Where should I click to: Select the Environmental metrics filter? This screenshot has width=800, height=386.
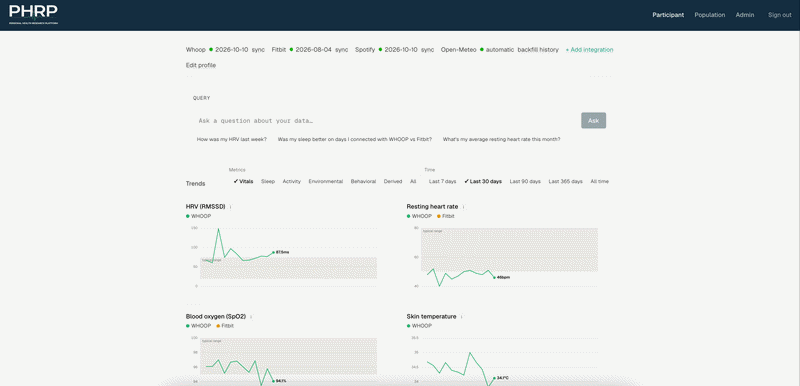(326, 182)
